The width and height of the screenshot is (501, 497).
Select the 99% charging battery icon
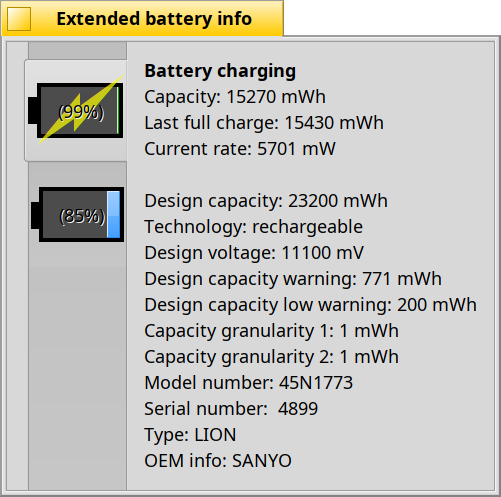(76, 110)
